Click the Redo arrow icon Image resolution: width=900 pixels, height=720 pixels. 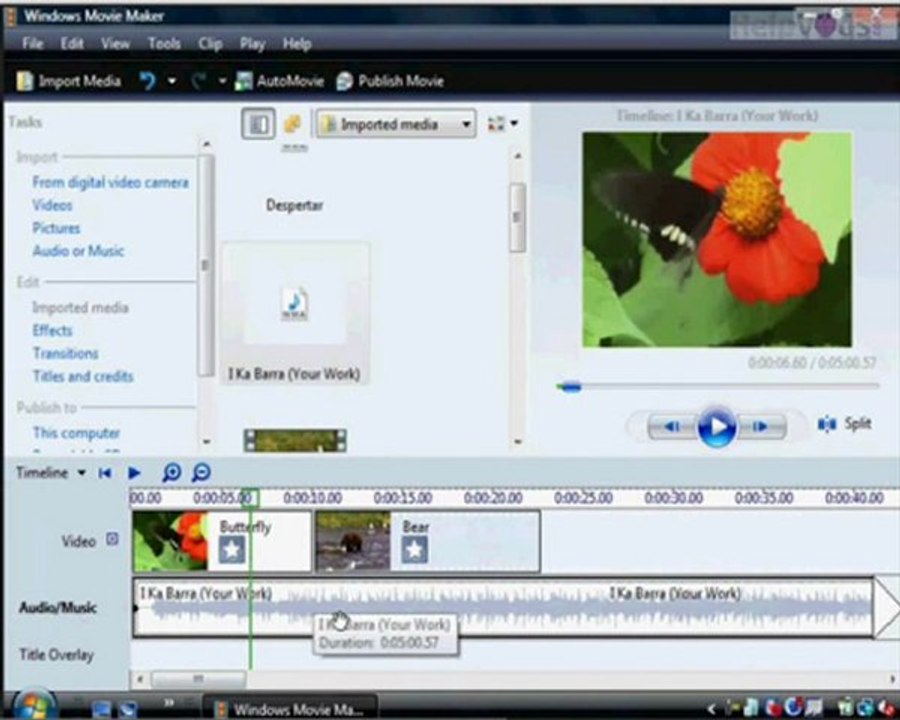[198, 81]
